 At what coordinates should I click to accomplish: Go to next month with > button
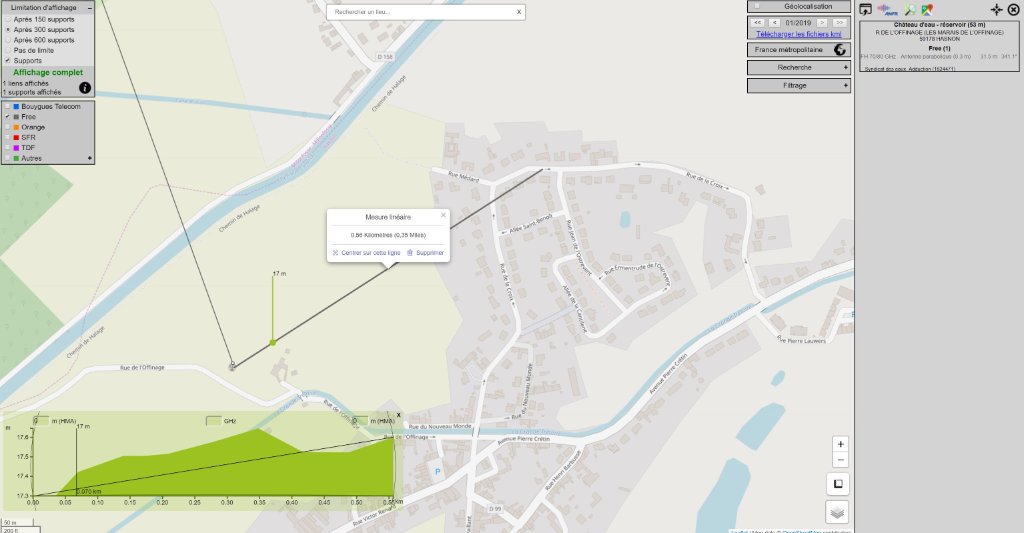click(x=822, y=23)
